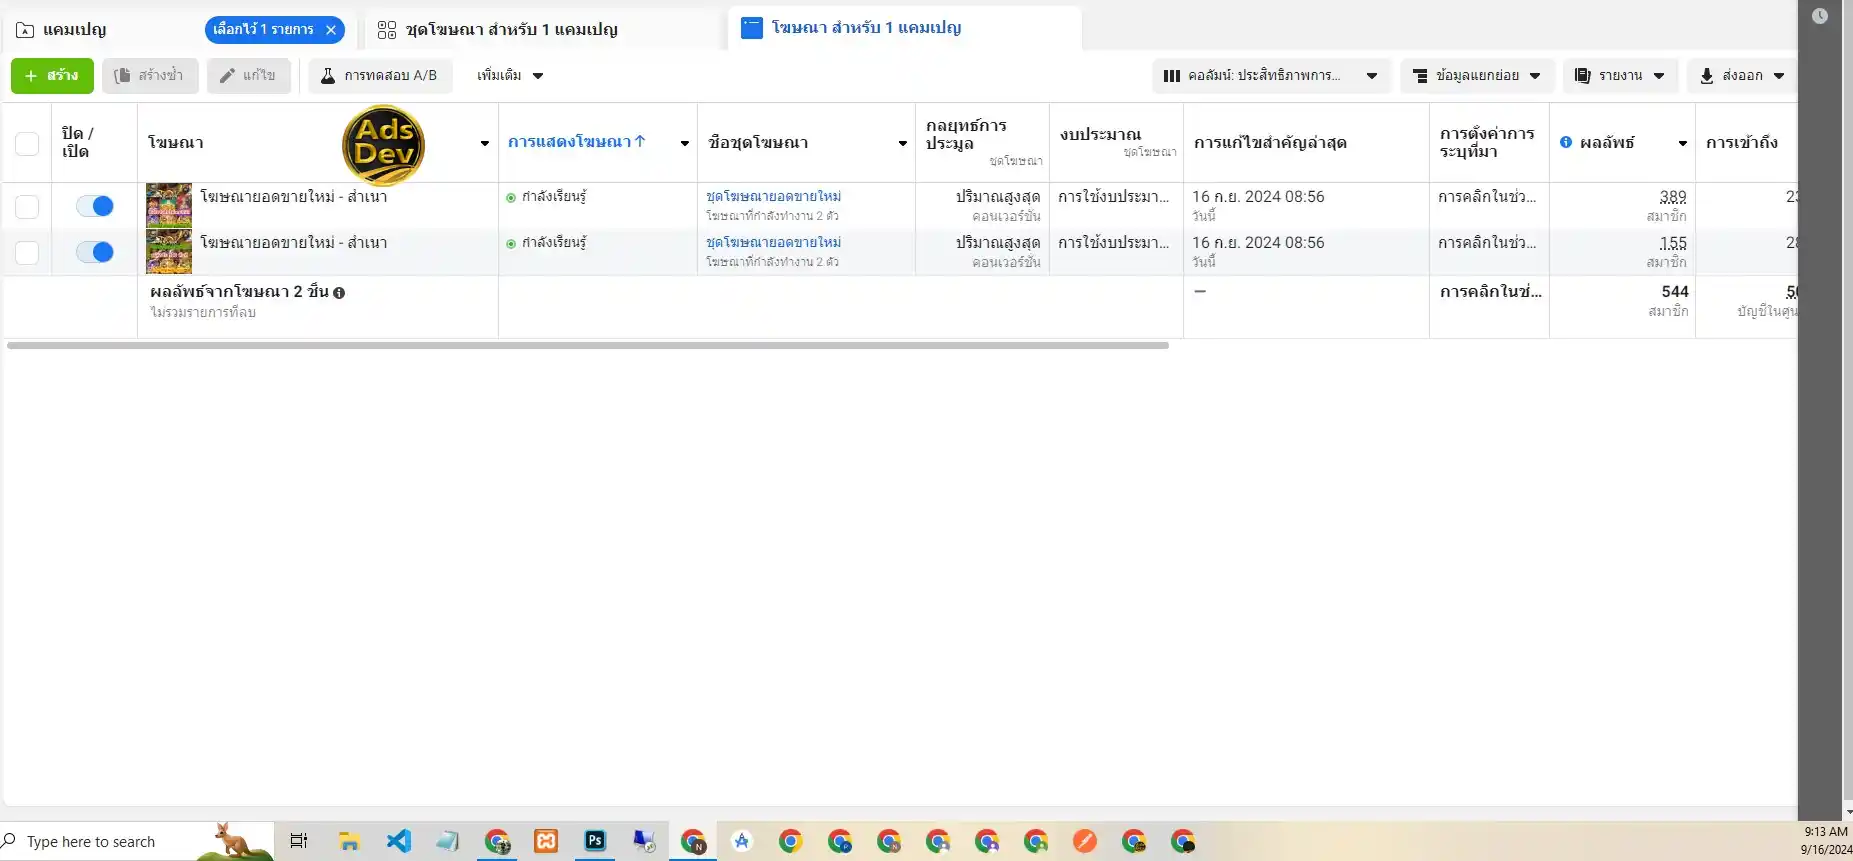1853x861 pixels.
Task: Click กำลังเรียนรู้ status in the 155-result row
Action: pos(554,242)
